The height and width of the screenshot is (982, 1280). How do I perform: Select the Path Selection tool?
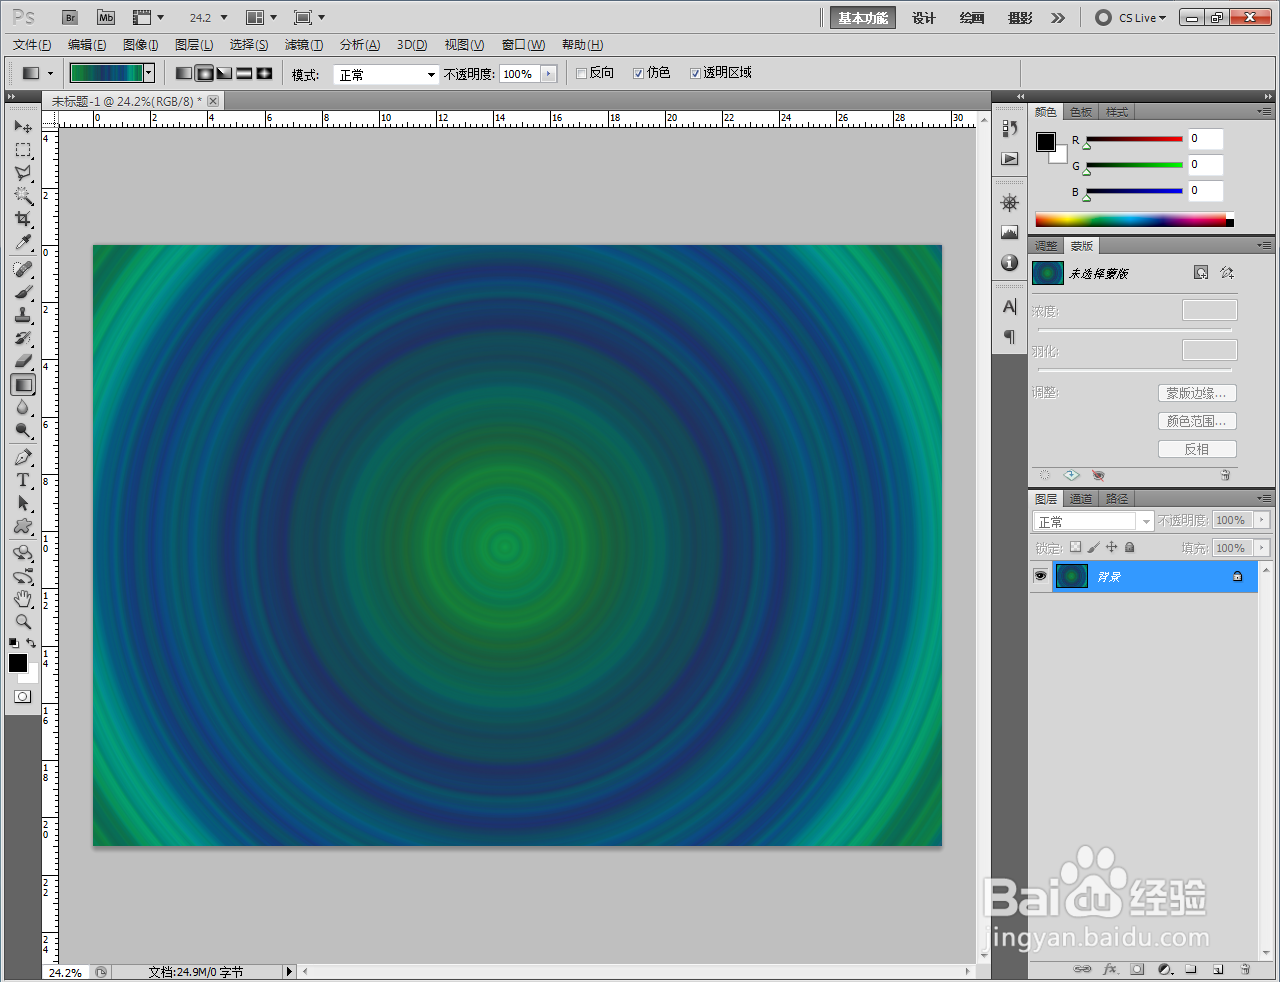tap(23, 504)
